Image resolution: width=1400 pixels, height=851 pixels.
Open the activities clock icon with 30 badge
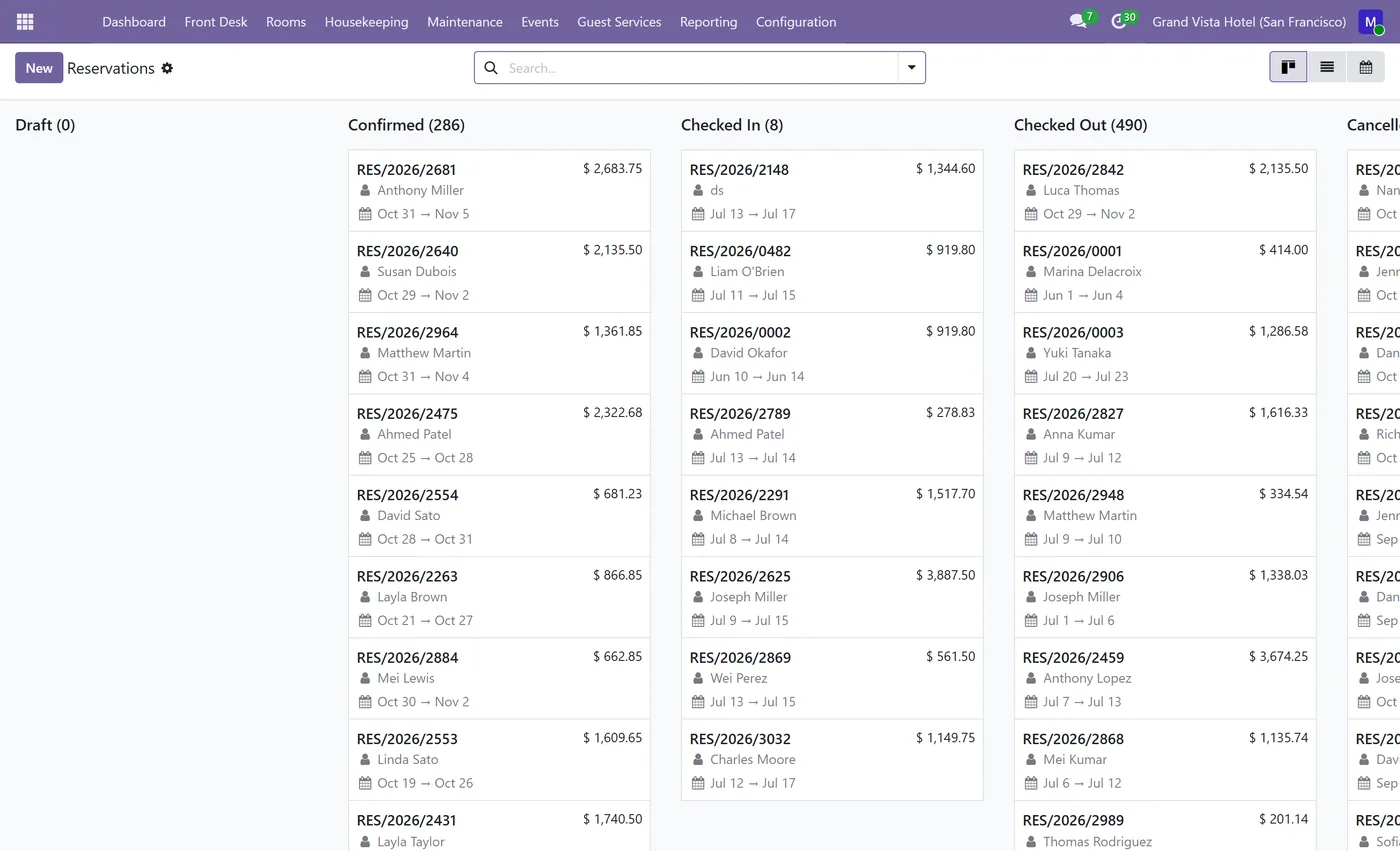click(1118, 21)
